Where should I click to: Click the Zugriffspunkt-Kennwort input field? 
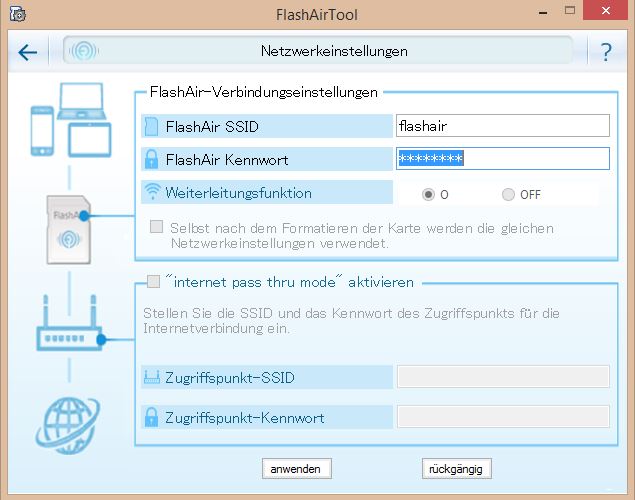tap(502, 417)
